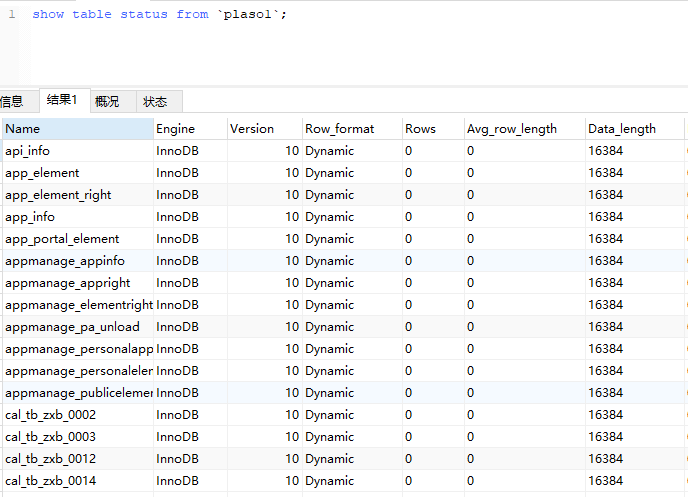Image resolution: width=688 pixels, height=497 pixels.
Task: Click InnoDB engine cell for api_info
Action: tap(190, 151)
